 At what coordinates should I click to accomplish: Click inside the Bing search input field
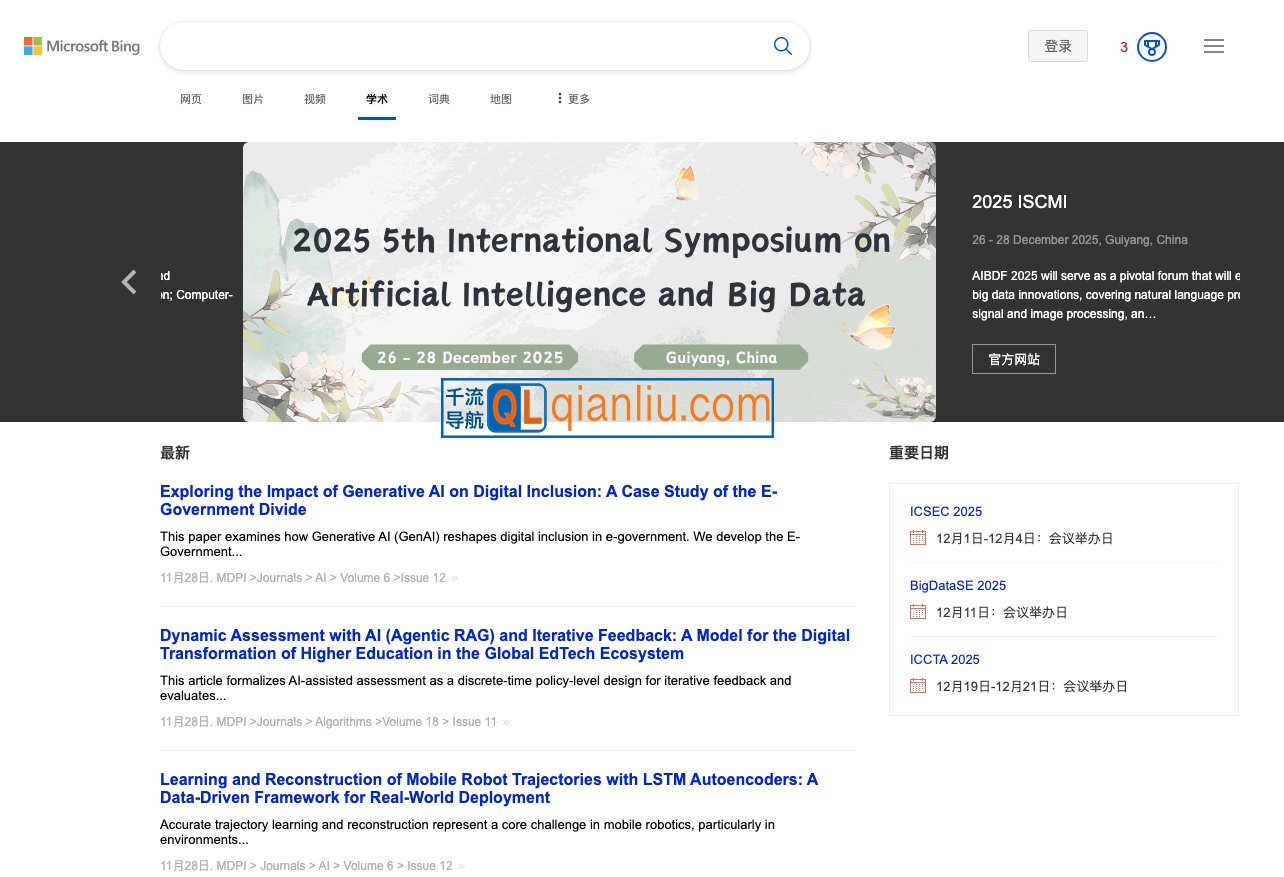[460, 46]
